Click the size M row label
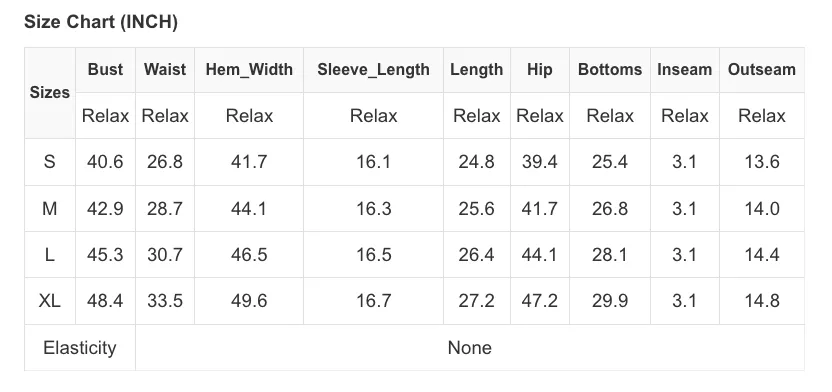Viewport: 832px width, 392px height. click(50, 208)
